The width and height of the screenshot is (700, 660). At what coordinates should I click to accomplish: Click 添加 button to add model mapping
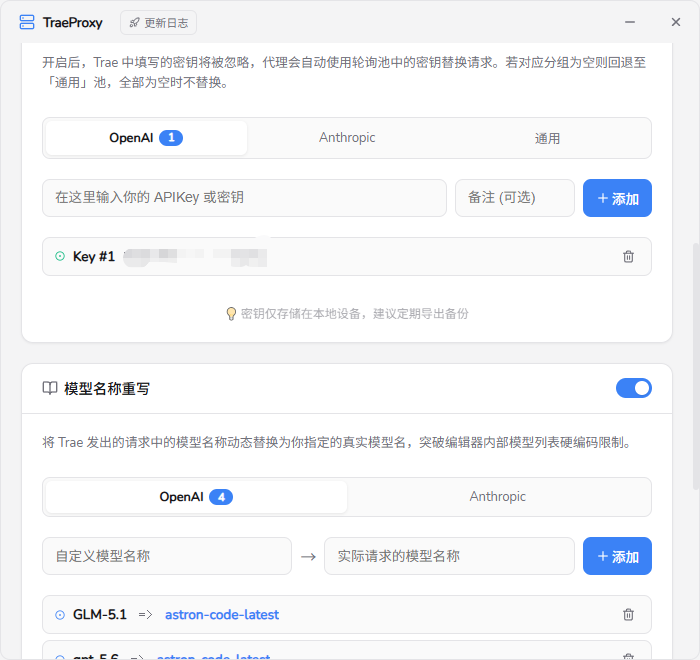tap(617, 556)
